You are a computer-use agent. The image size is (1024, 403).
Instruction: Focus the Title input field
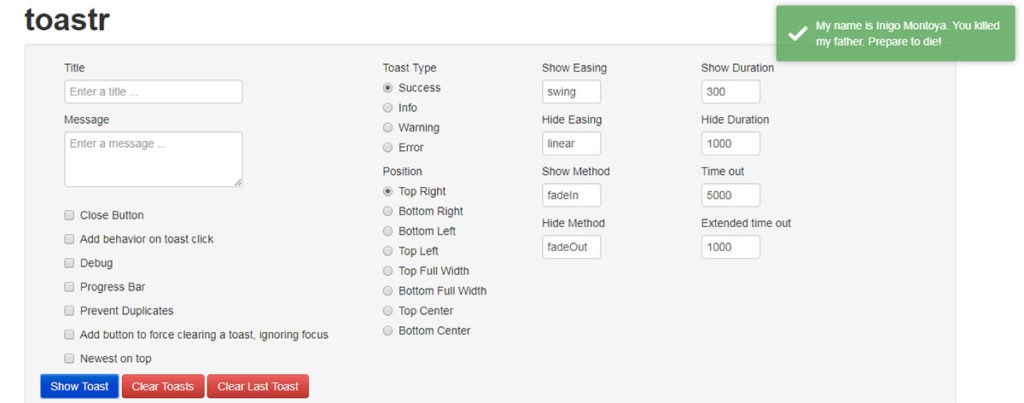(153, 92)
